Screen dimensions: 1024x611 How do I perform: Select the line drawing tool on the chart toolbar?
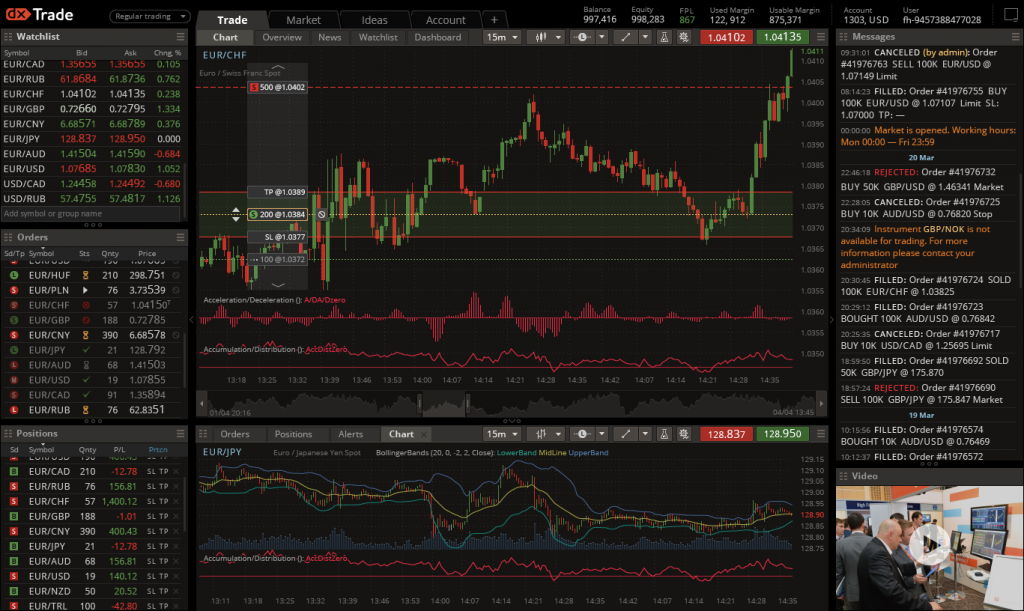point(626,37)
